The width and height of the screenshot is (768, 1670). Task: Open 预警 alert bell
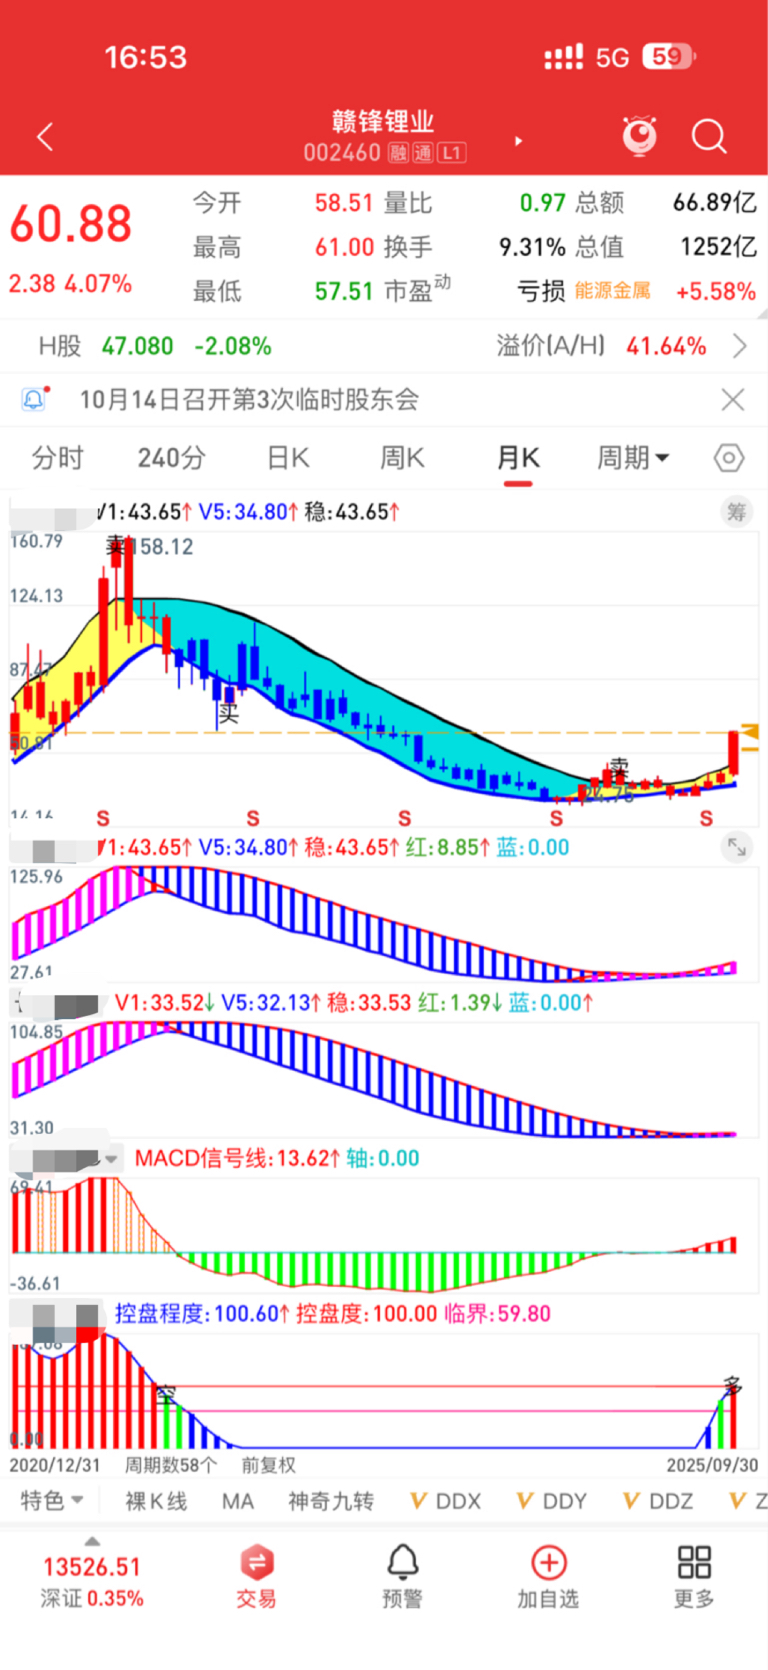(403, 1577)
